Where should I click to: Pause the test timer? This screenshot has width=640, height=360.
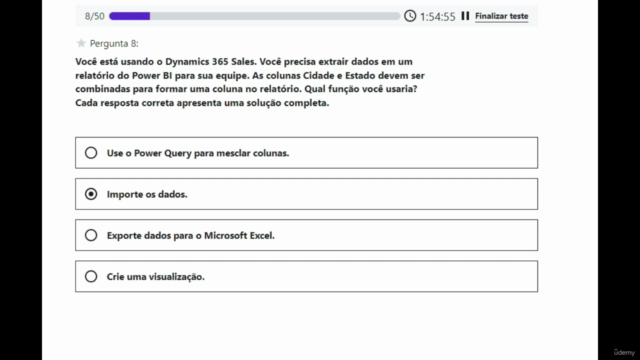pyautogui.click(x=465, y=16)
